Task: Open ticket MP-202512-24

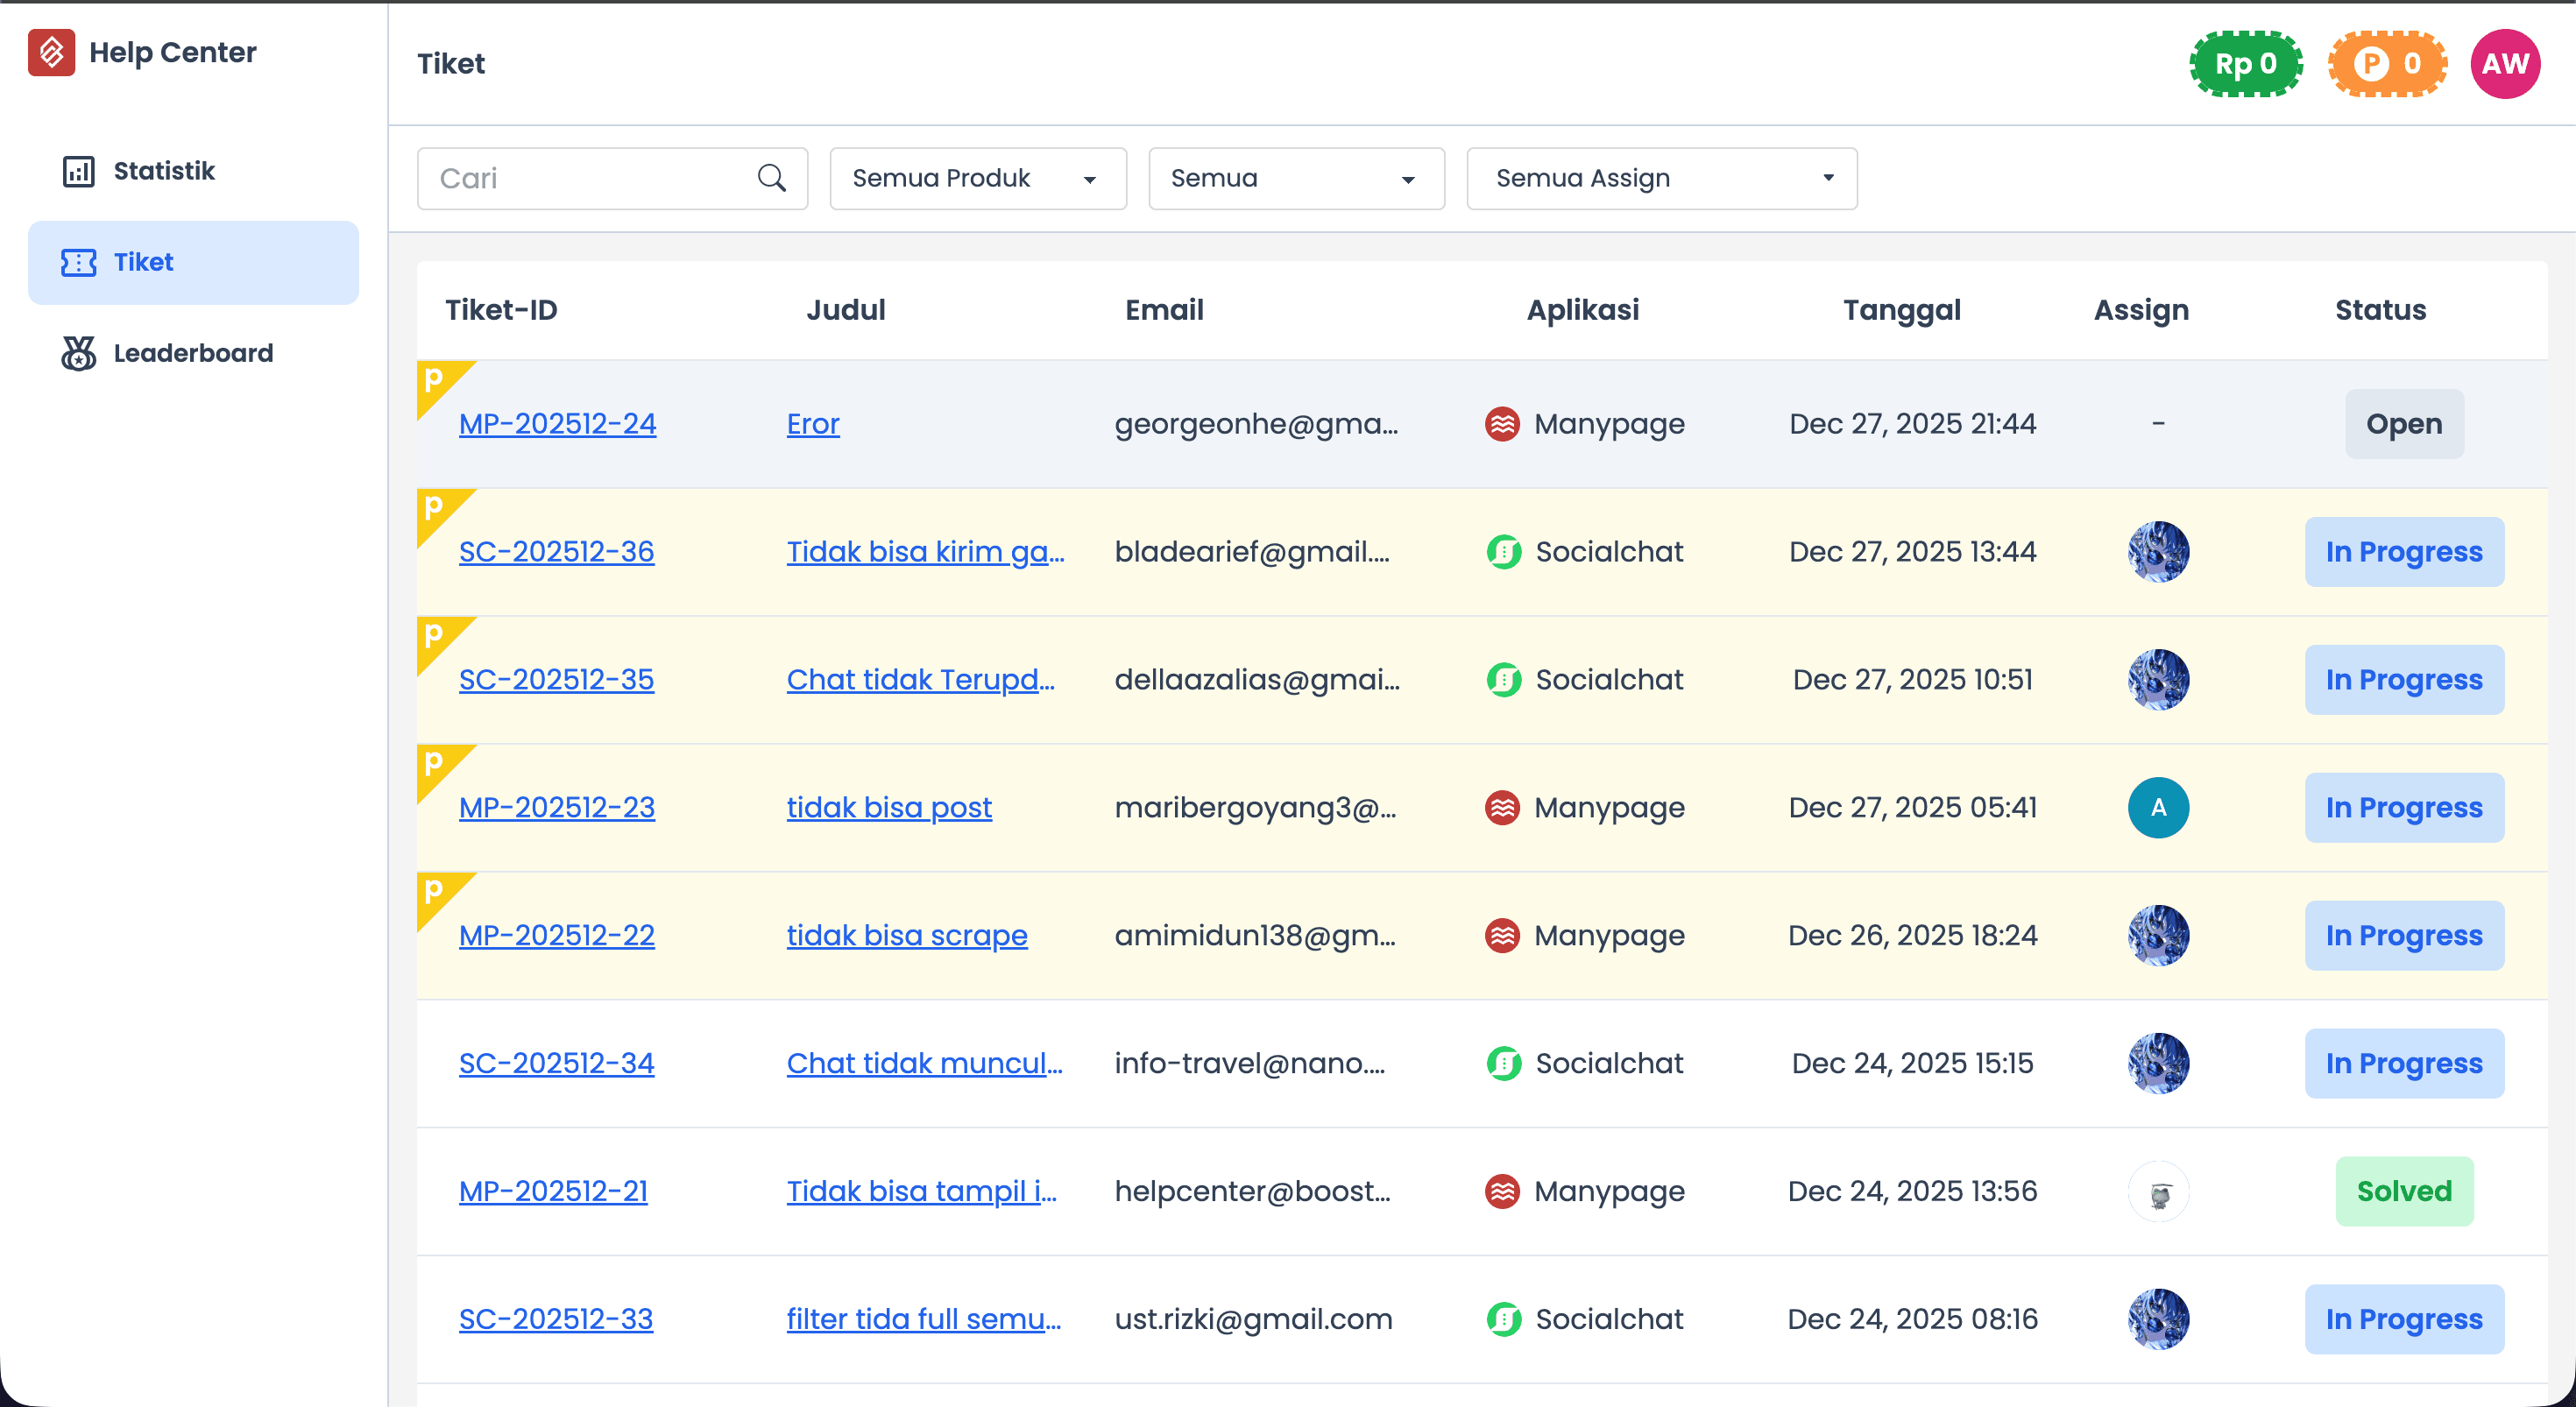Action: click(x=557, y=424)
